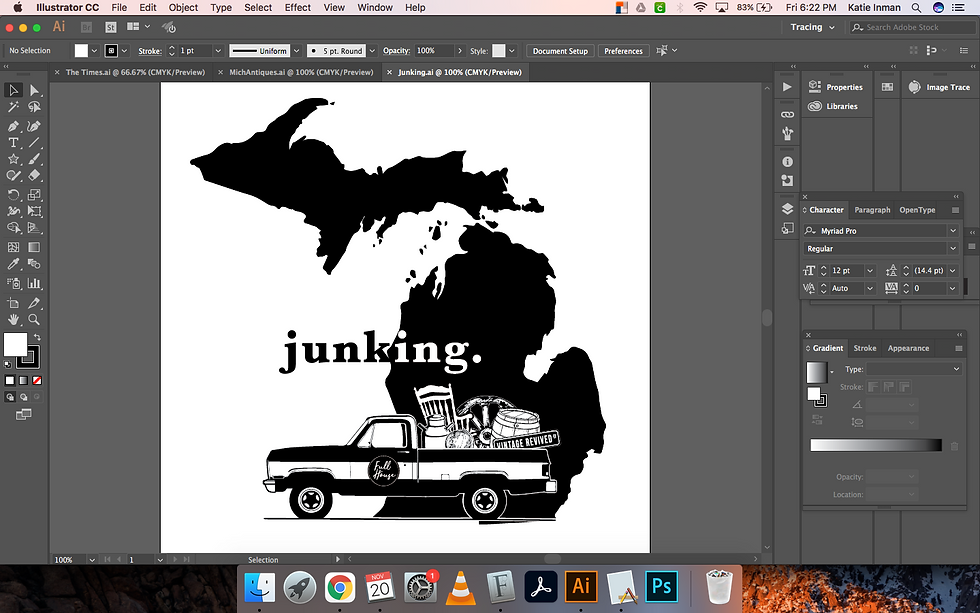The height and width of the screenshot is (613, 980).
Task: Expand the Gradient Type dropdown
Action: click(914, 369)
